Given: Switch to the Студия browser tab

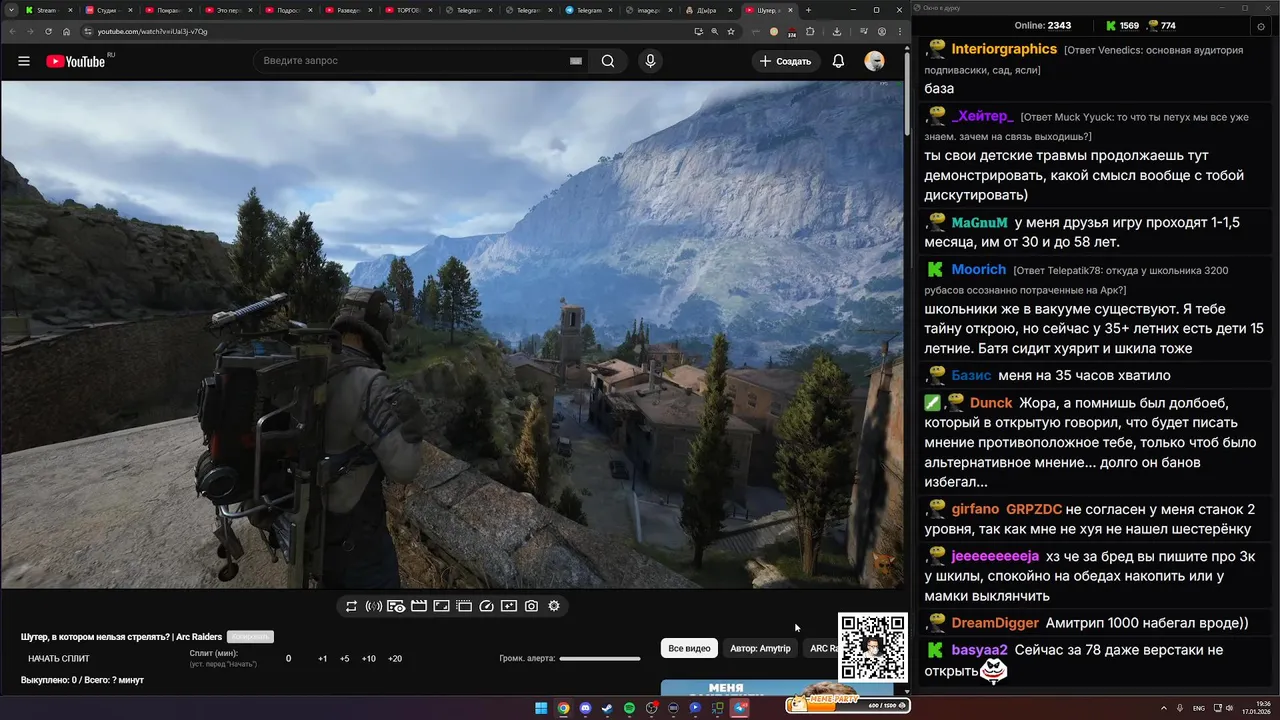Looking at the screenshot, I should 107,10.
